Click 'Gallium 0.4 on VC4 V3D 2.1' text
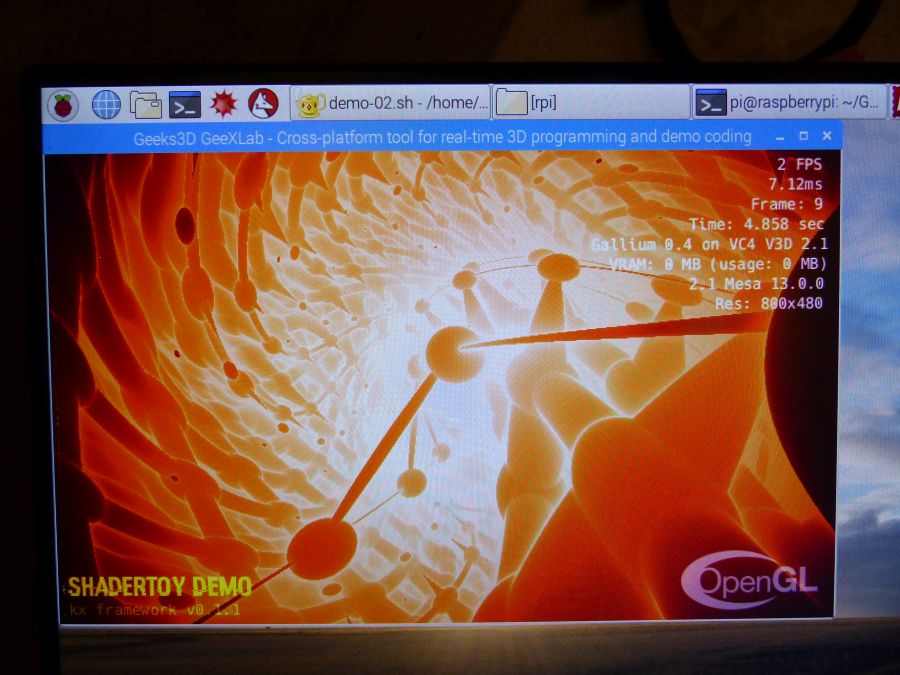900x675 pixels. click(x=709, y=244)
